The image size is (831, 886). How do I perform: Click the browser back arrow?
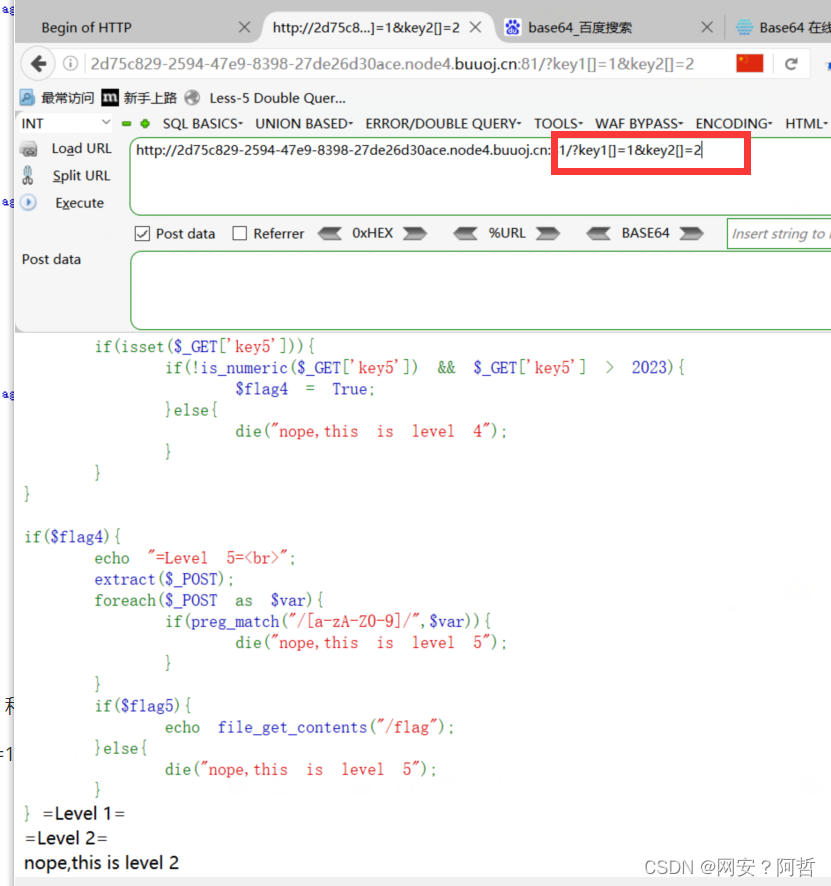(37, 62)
